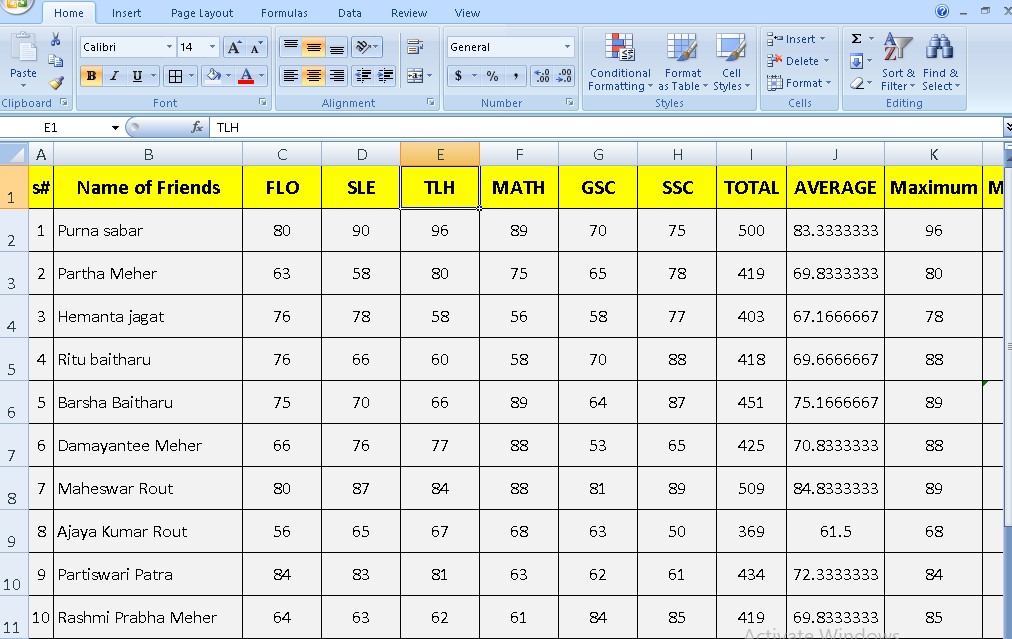The width and height of the screenshot is (1012, 639).
Task: Open the Page Layout tab
Action: pos(202,13)
